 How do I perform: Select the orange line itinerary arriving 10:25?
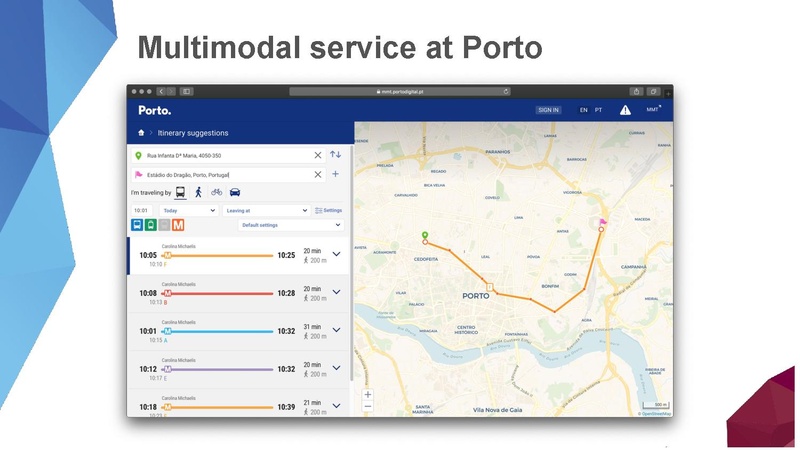[239, 255]
